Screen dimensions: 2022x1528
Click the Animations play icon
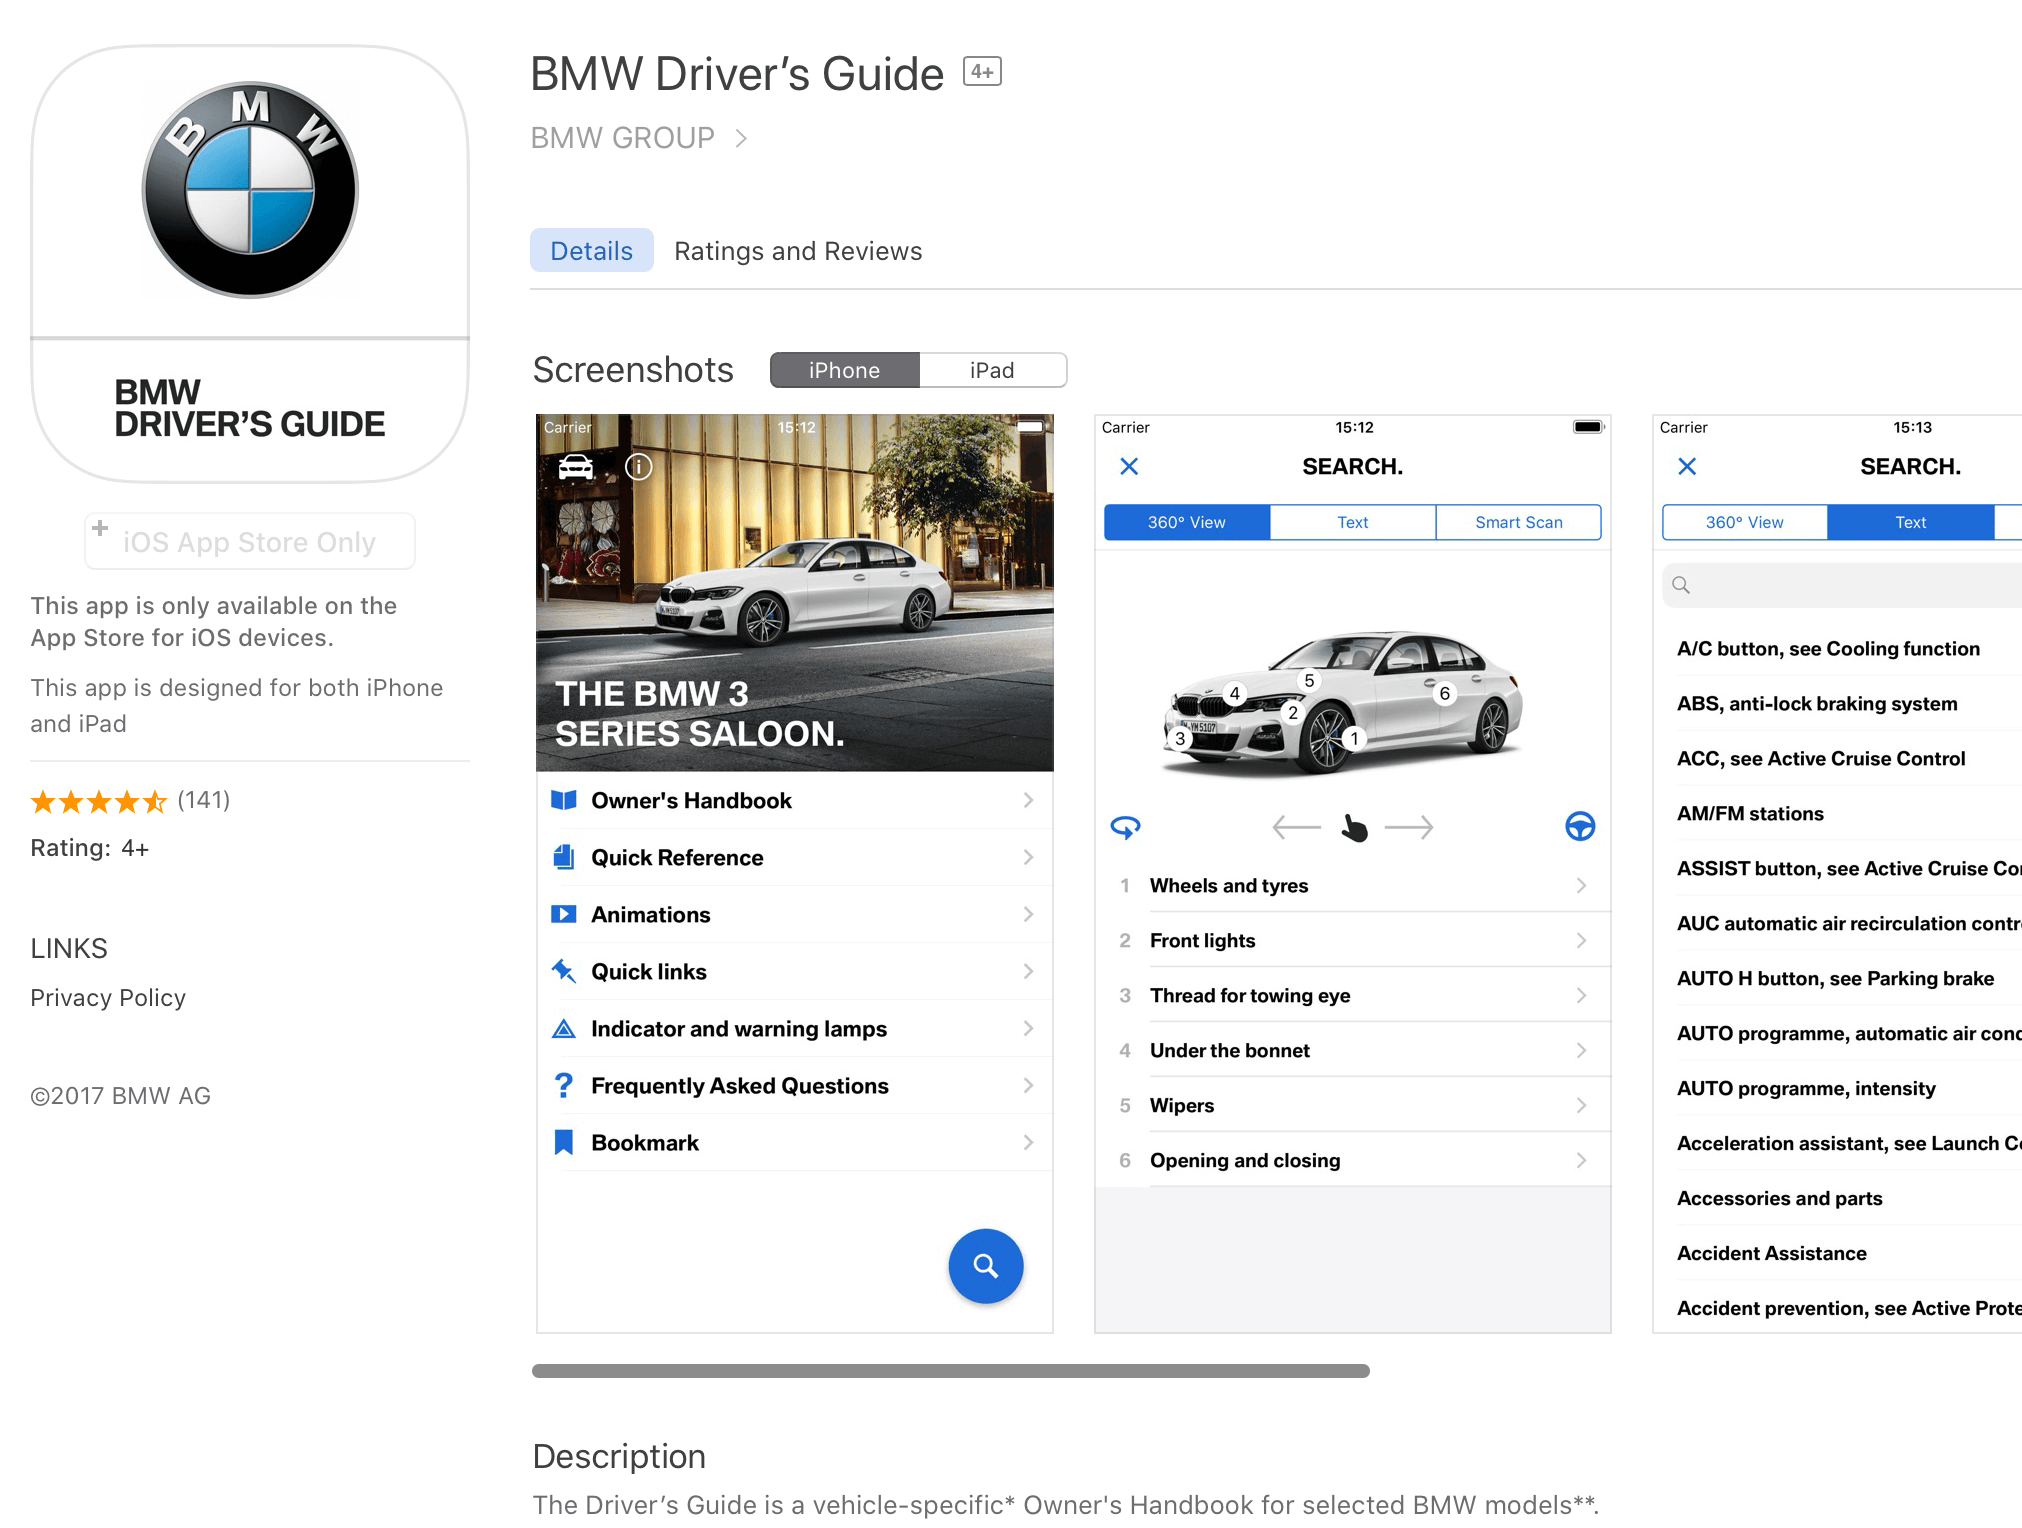click(x=564, y=914)
